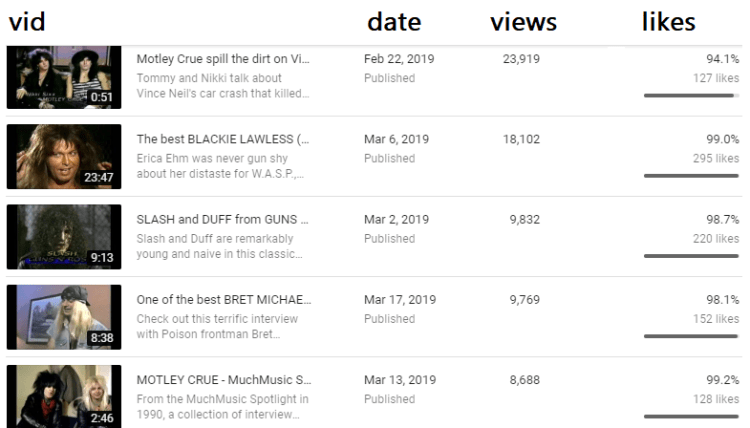This screenshot has height=428, width=750.
Task: Click the likes column header
Action: pyautogui.click(x=668, y=22)
